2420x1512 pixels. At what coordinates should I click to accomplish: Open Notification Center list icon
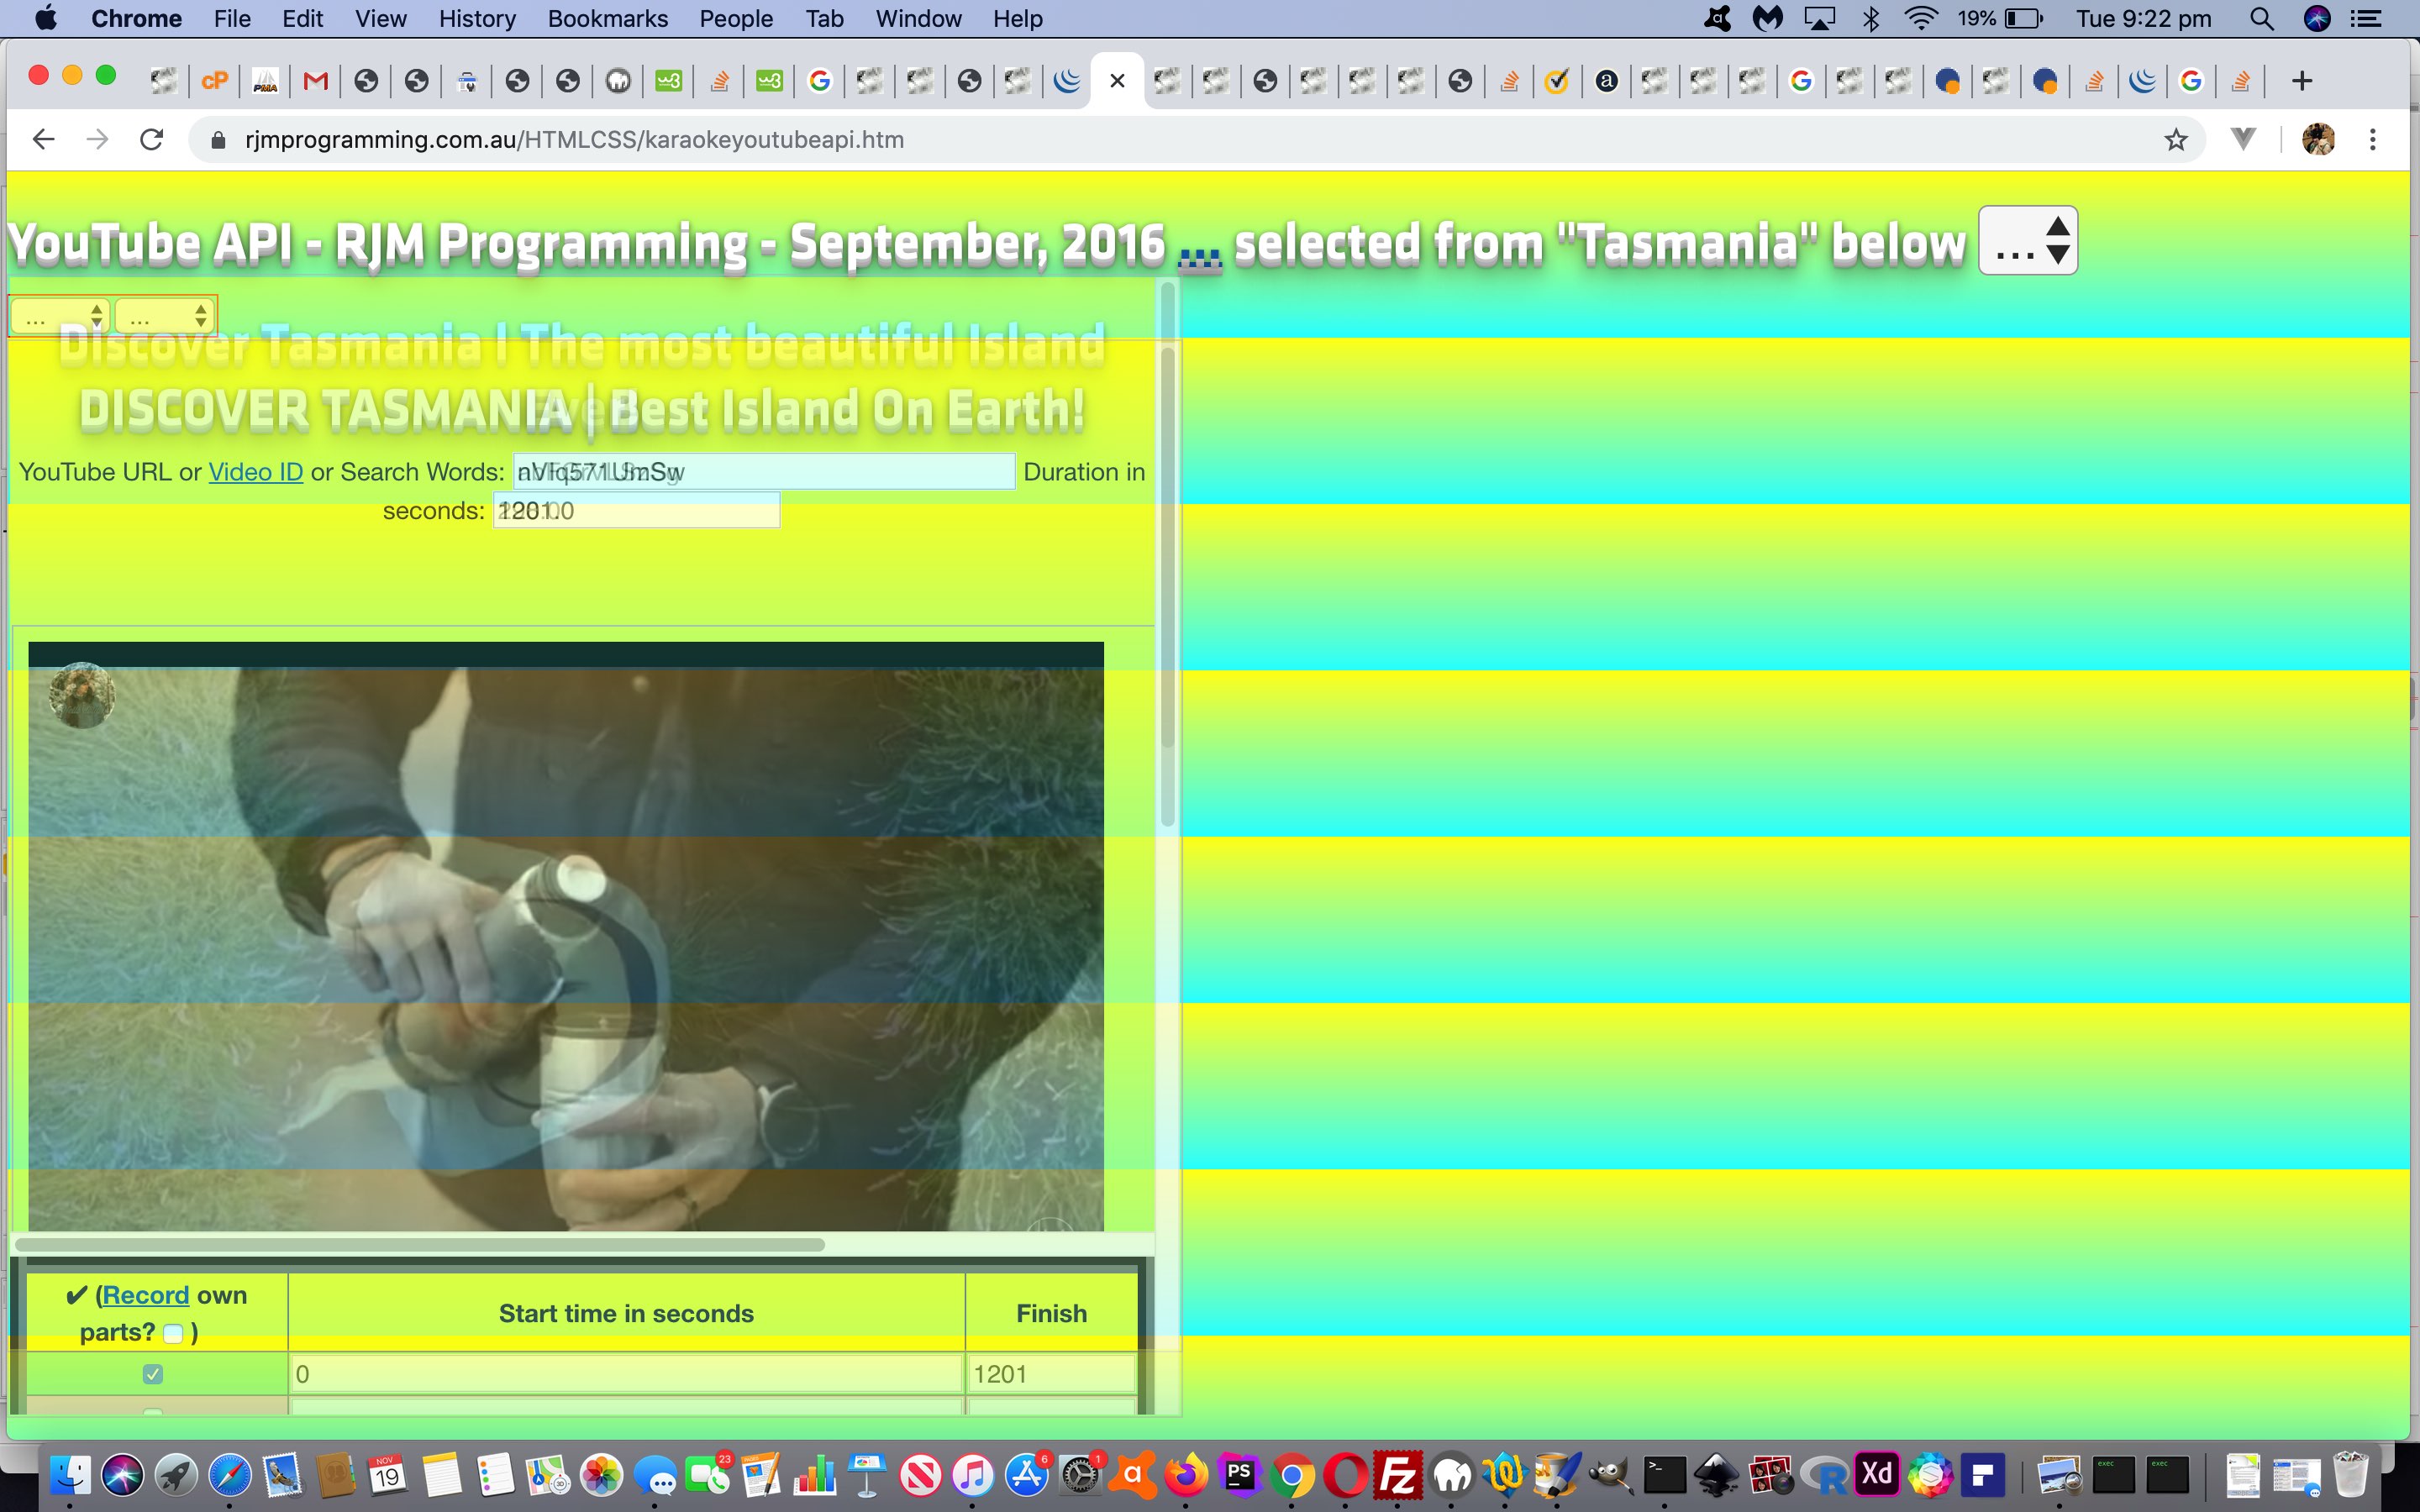point(2365,18)
